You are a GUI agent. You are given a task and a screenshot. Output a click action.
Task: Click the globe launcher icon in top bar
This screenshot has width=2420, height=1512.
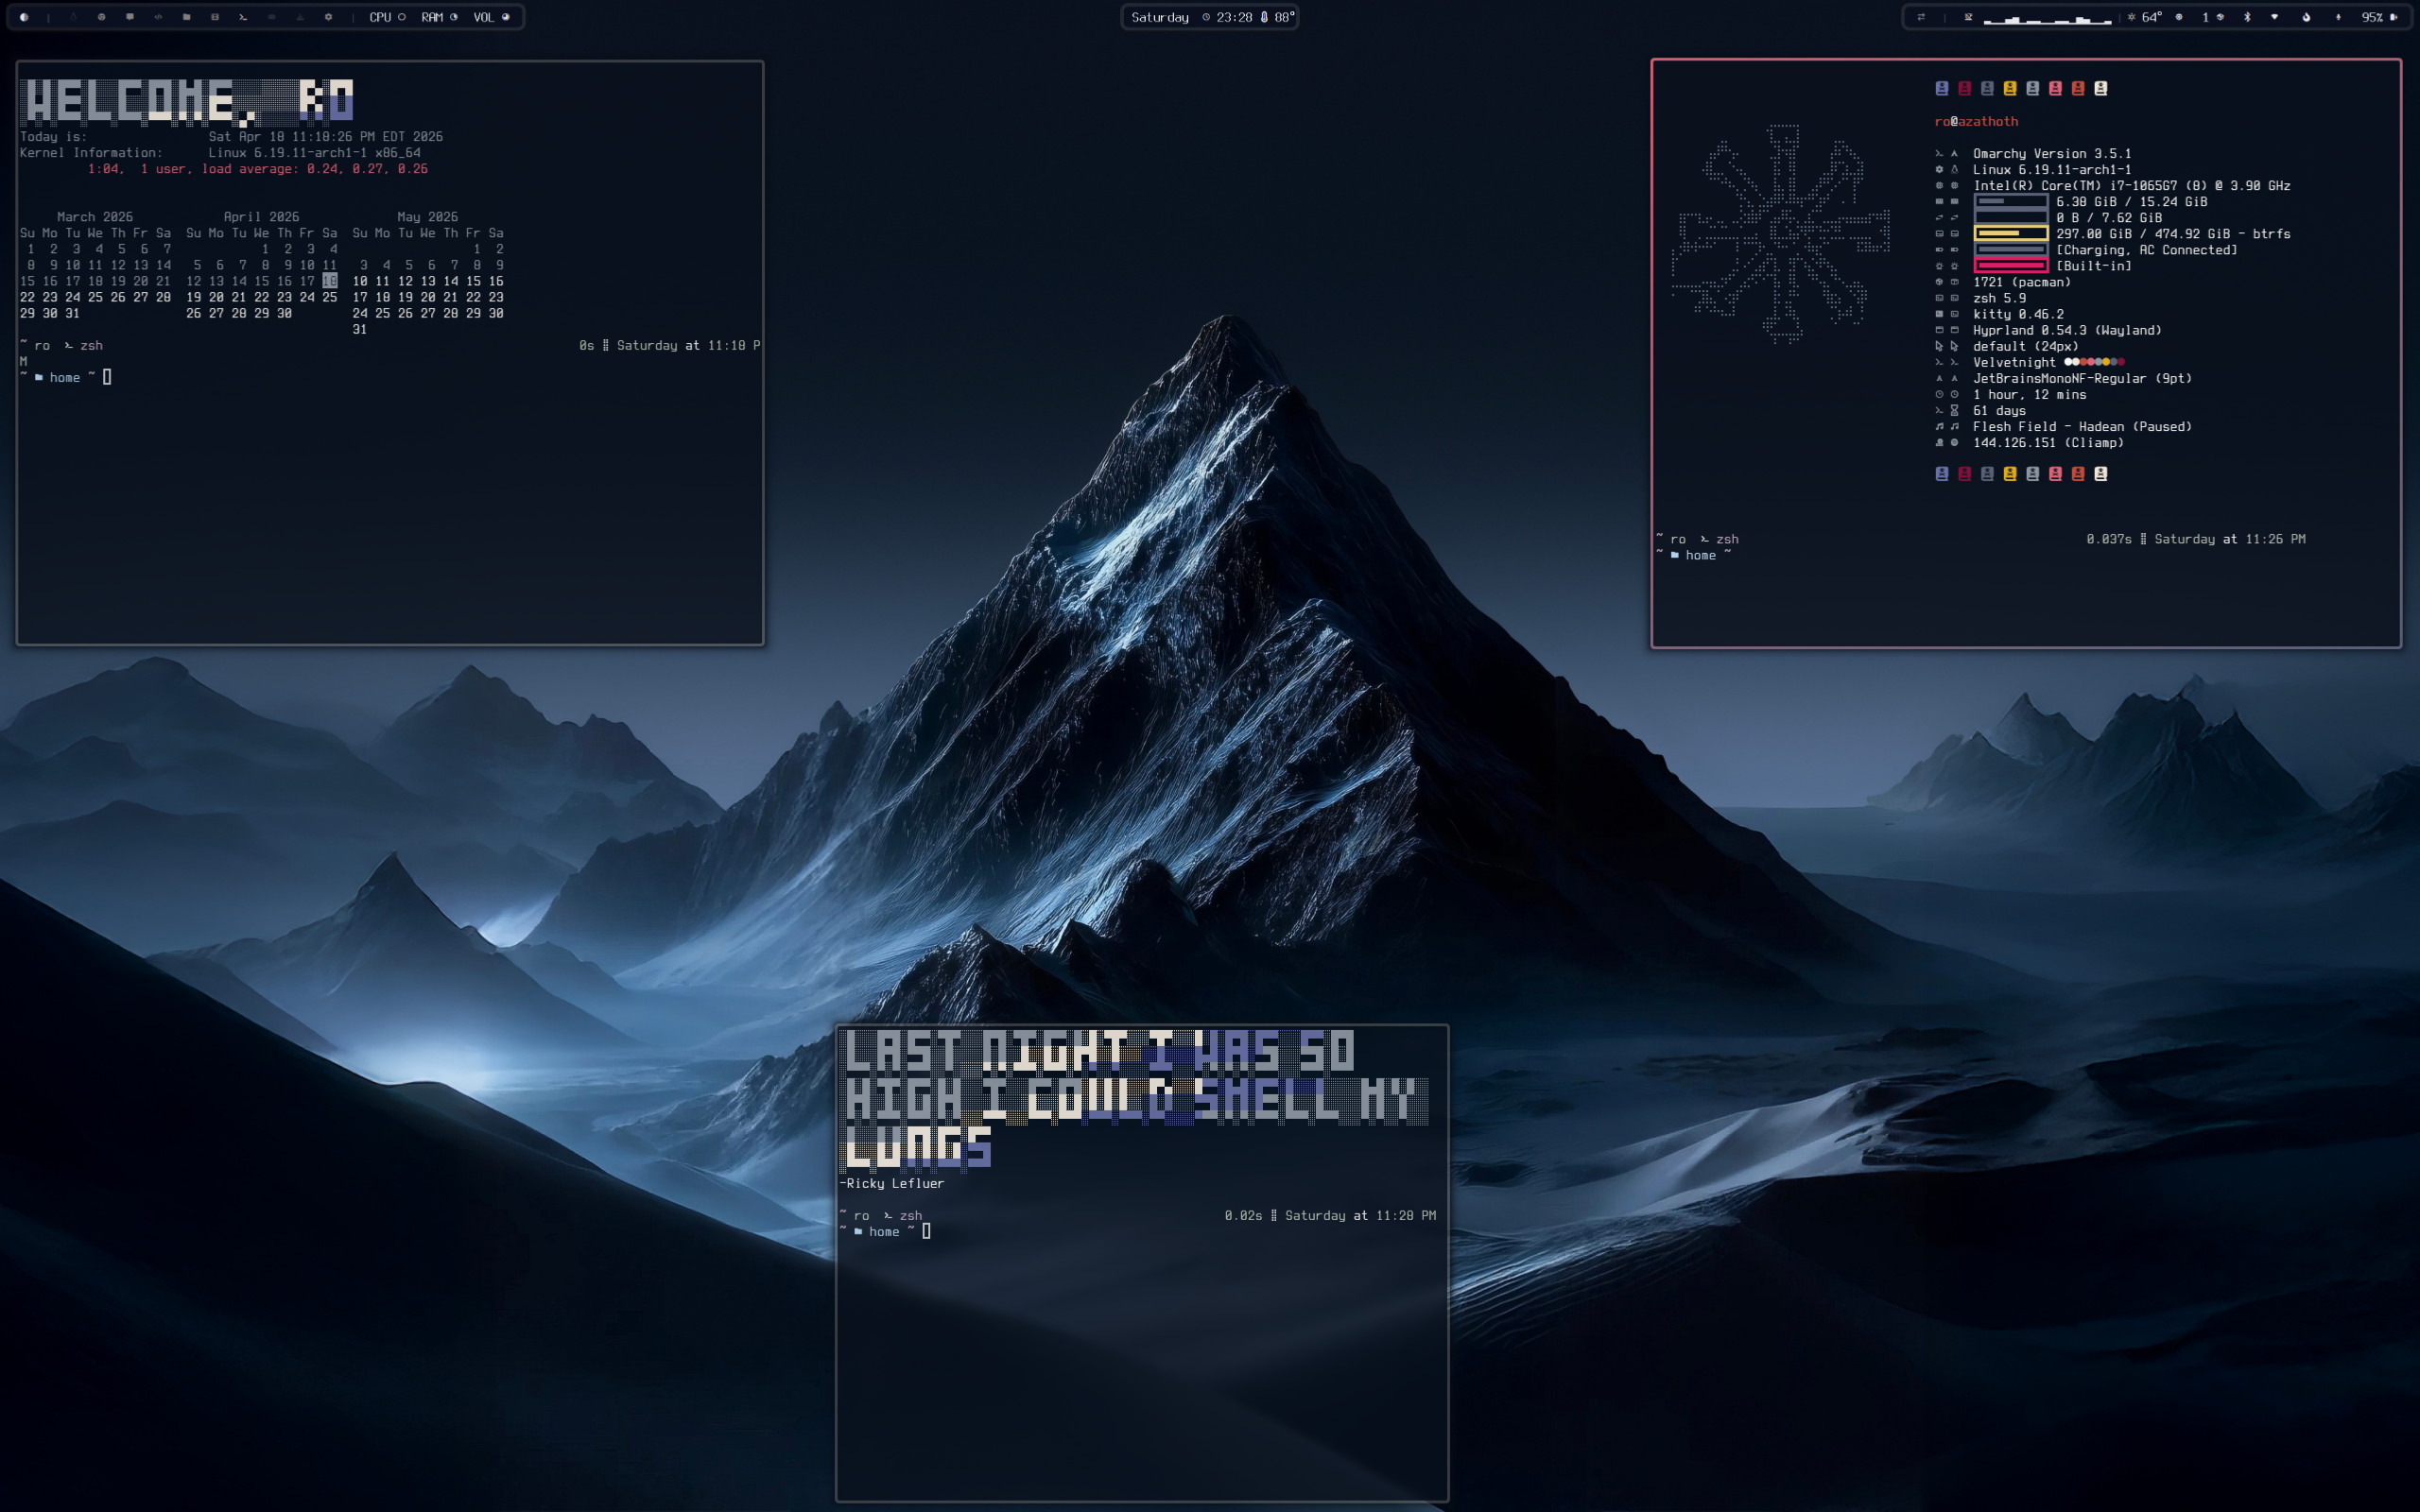click(24, 17)
